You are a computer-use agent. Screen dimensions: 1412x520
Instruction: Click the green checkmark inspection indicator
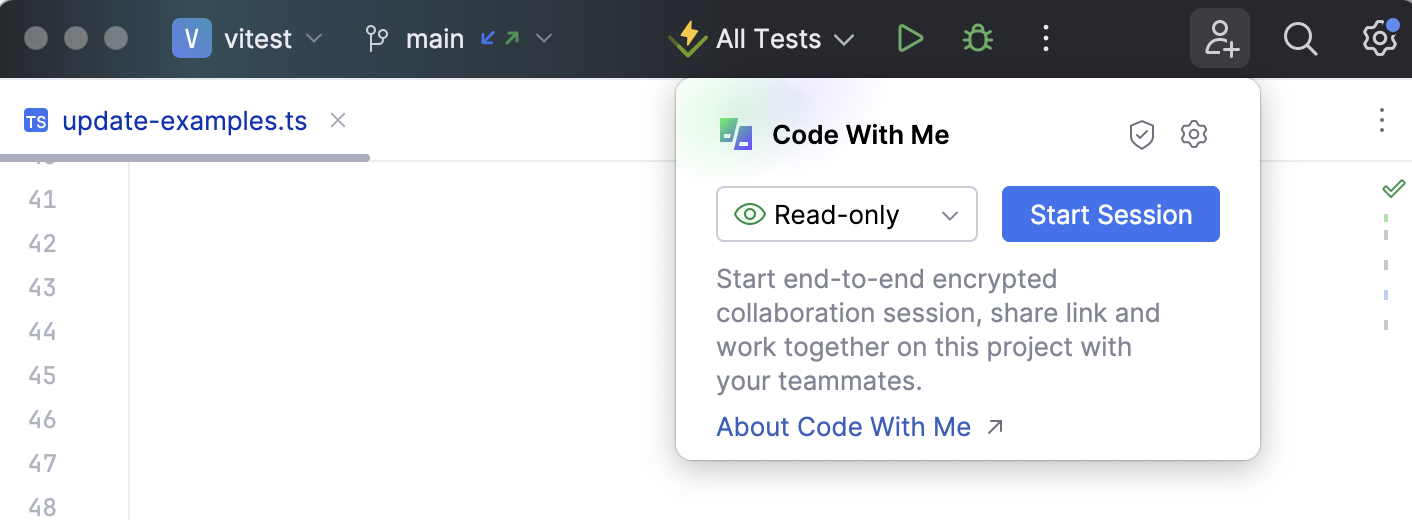pos(1393,187)
